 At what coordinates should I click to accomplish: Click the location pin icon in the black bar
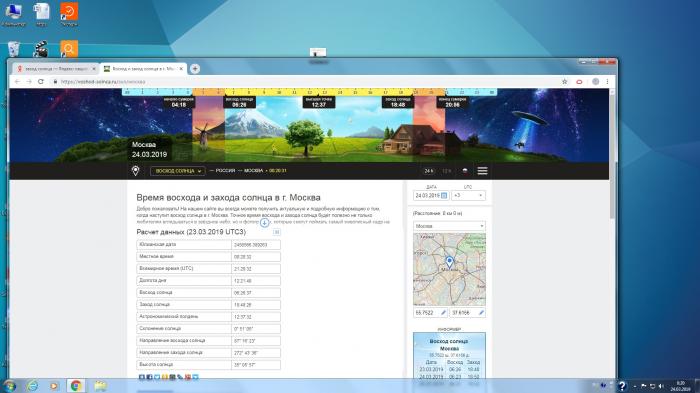tap(135, 171)
